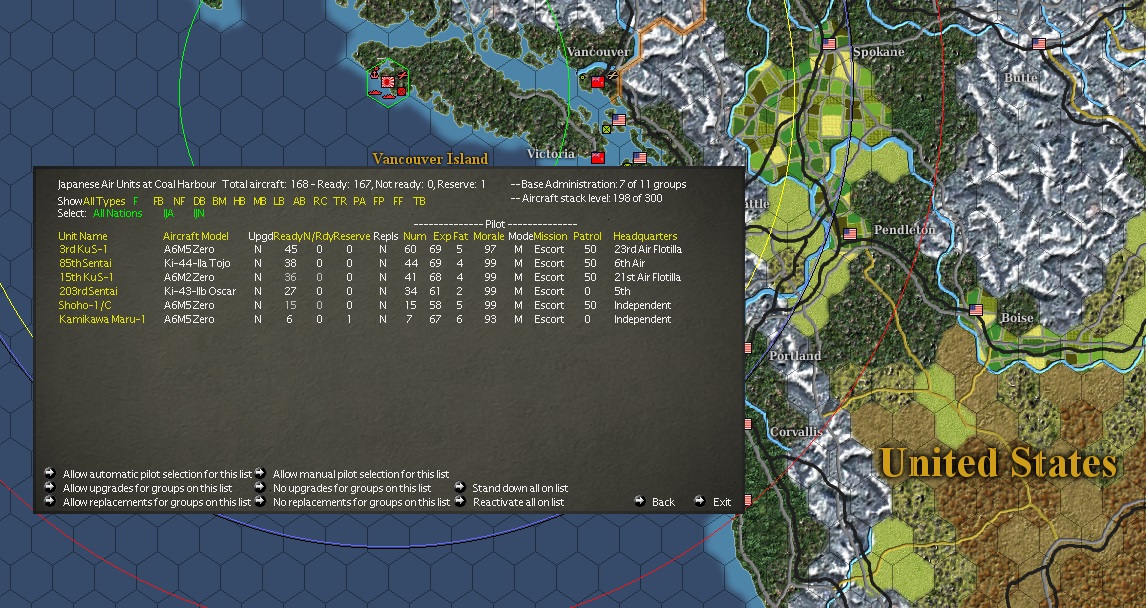This screenshot has height=608, width=1146.
Task: Open the Kamikawa Maru-1 air unit
Action: [x=102, y=319]
